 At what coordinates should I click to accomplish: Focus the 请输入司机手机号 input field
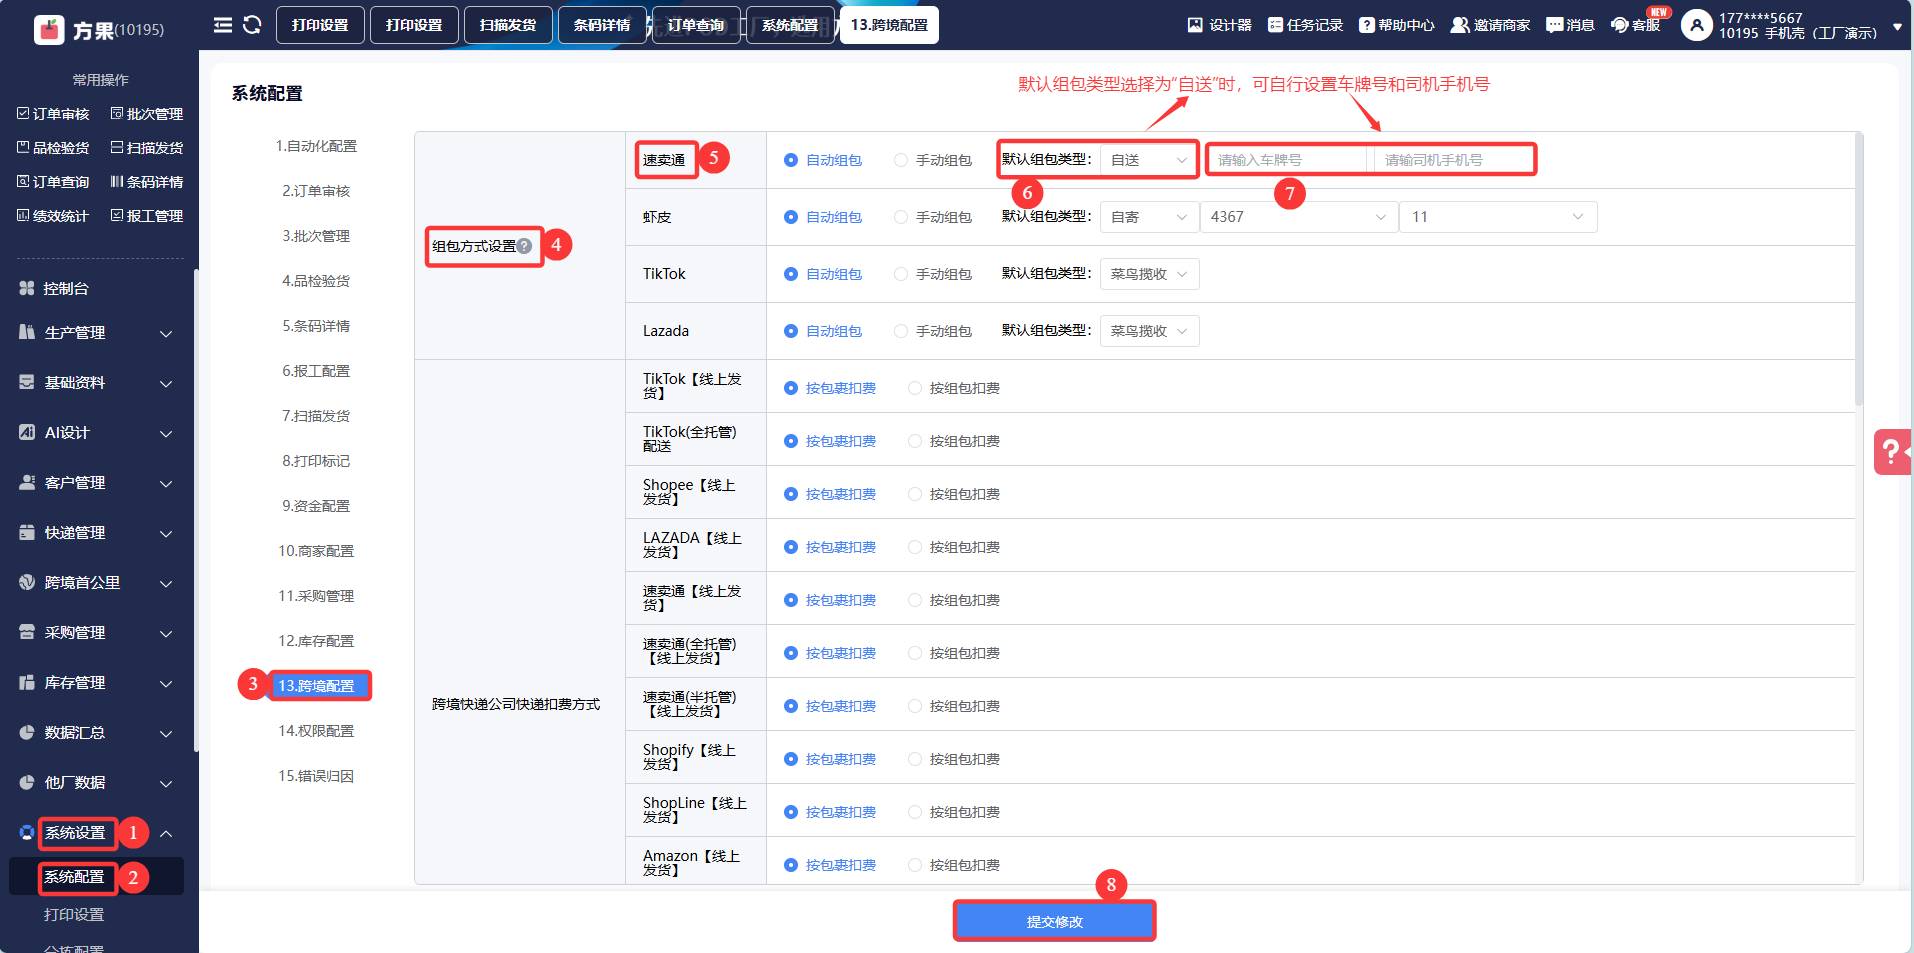point(1454,160)
